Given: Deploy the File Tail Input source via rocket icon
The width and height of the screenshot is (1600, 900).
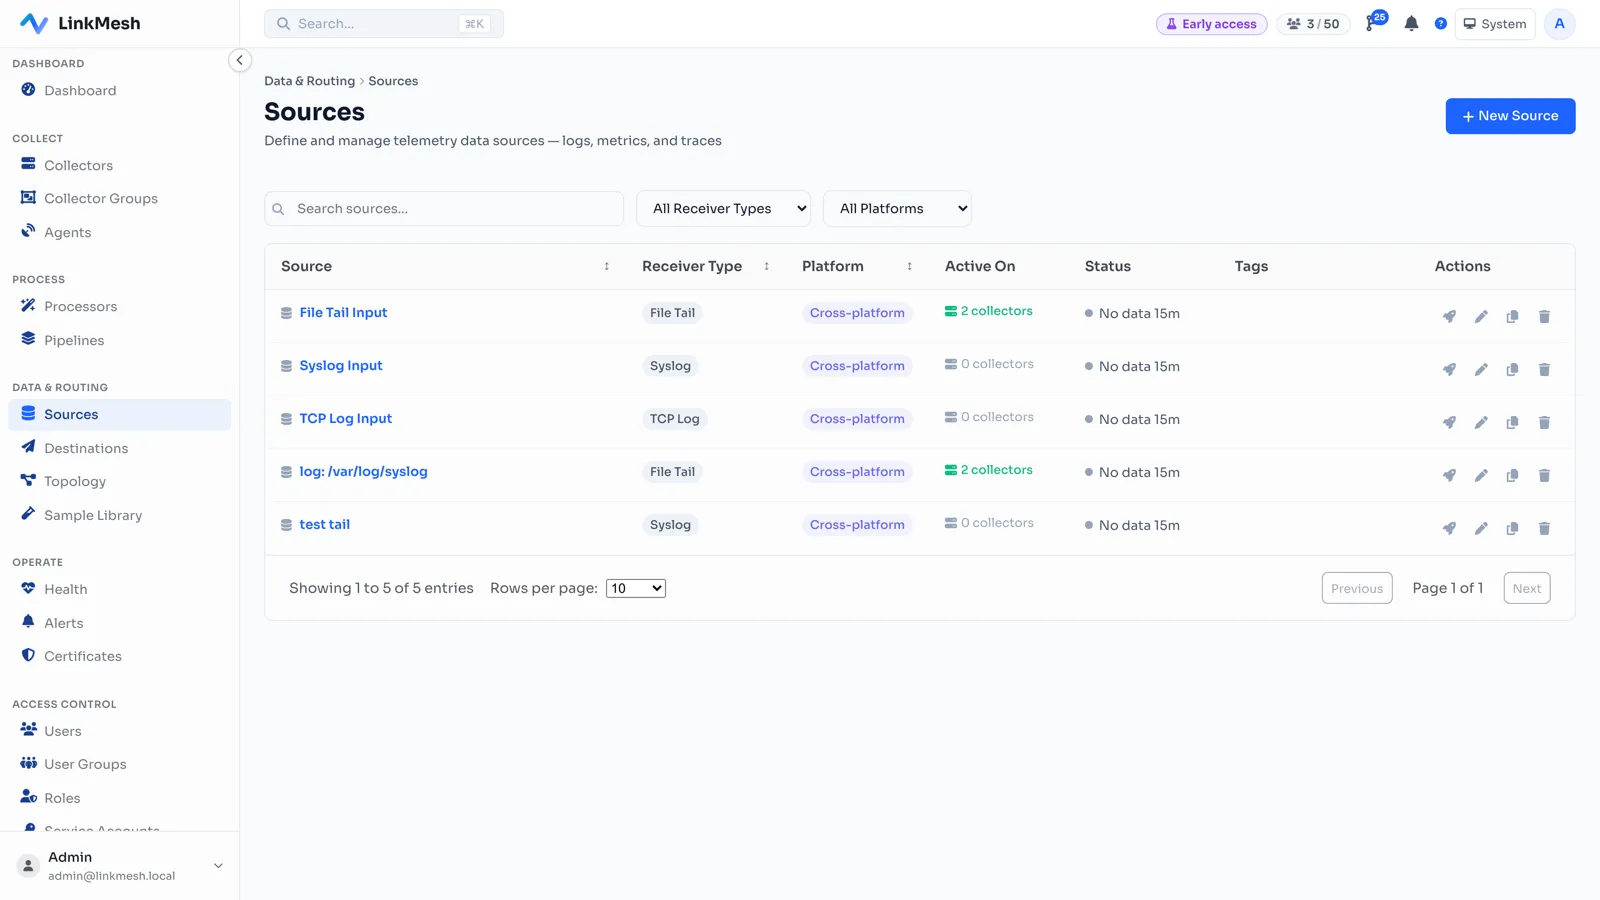Looking at the screenshot, I should 1449,317.
